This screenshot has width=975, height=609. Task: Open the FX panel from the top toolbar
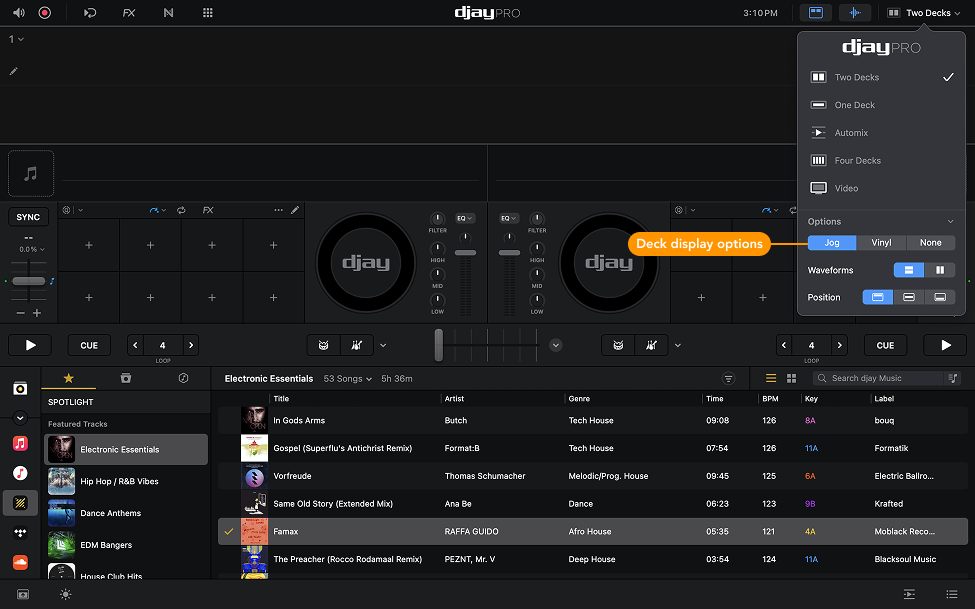click(128, 13)
